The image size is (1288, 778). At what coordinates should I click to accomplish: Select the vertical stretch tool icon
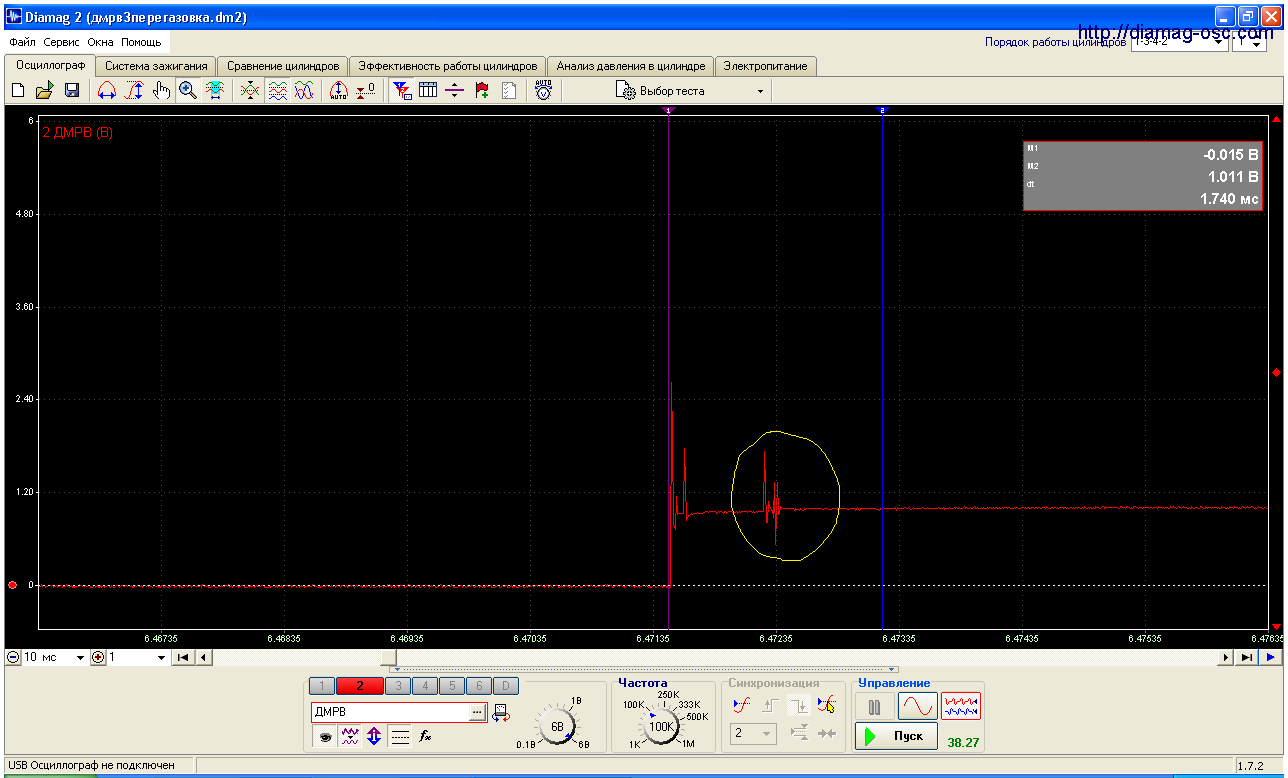[x=134, y=91]
